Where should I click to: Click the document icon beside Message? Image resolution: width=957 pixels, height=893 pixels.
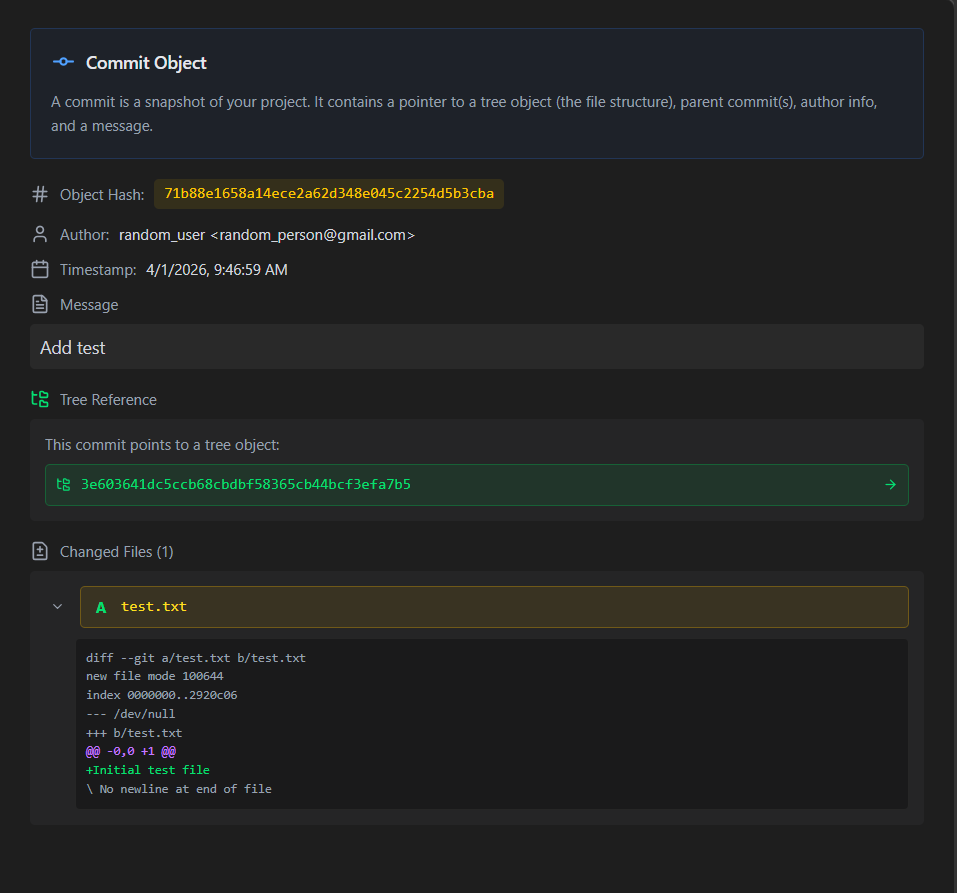(40, 304)
